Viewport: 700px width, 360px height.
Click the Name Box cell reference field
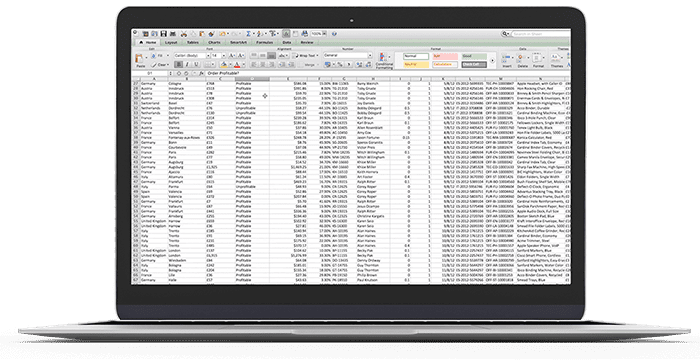pos(150,73)
